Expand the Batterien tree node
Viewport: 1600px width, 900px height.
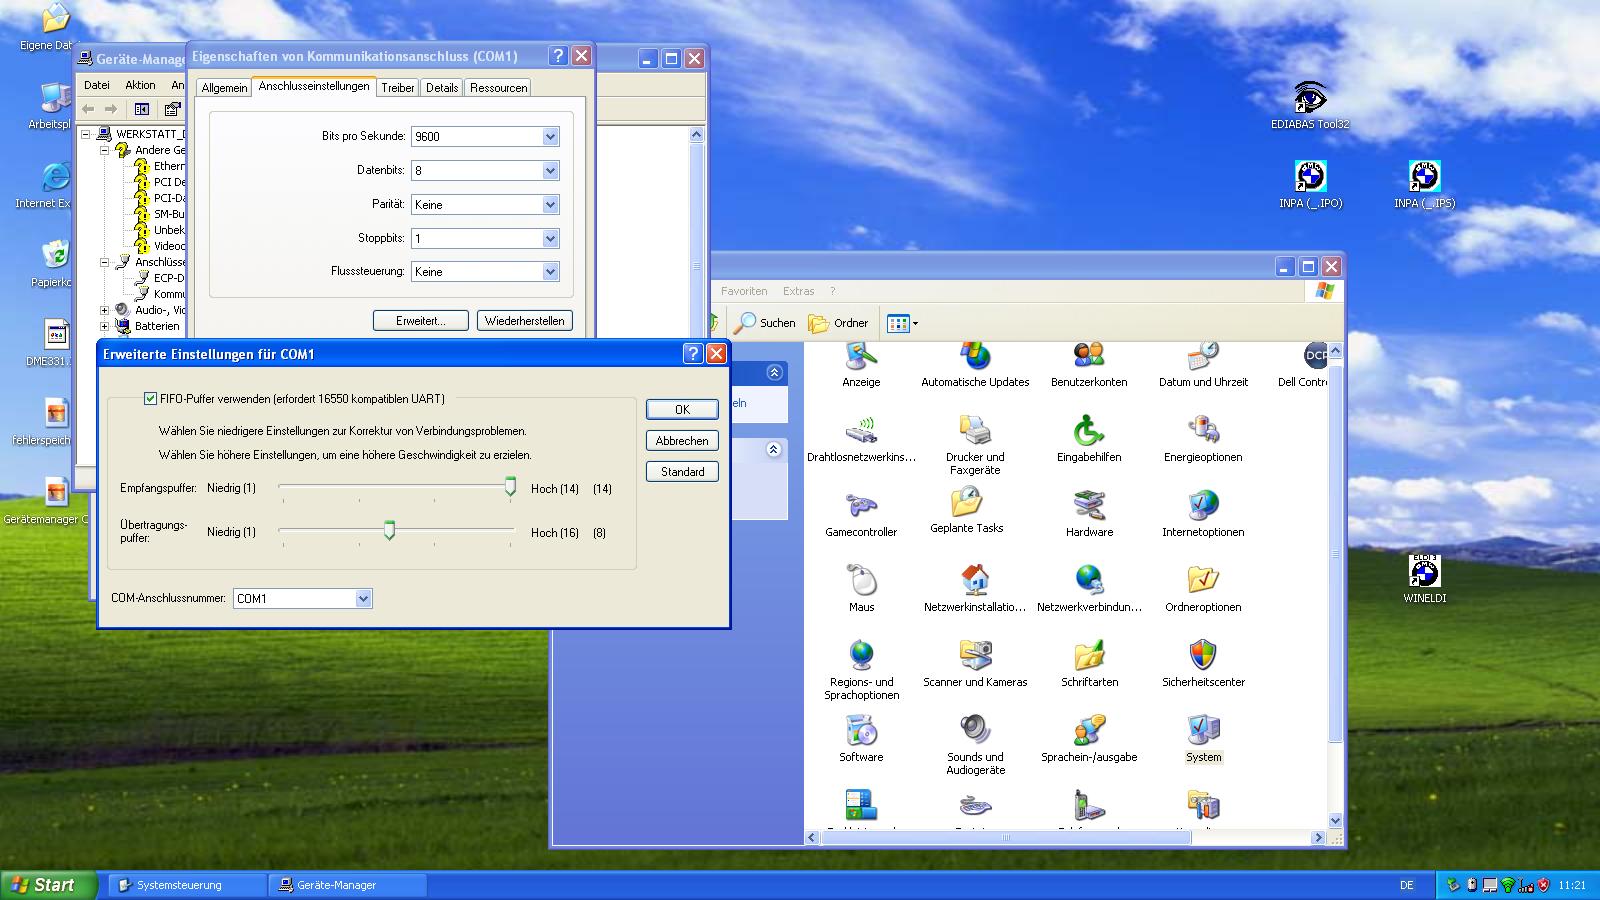click(x=104, y=326)
